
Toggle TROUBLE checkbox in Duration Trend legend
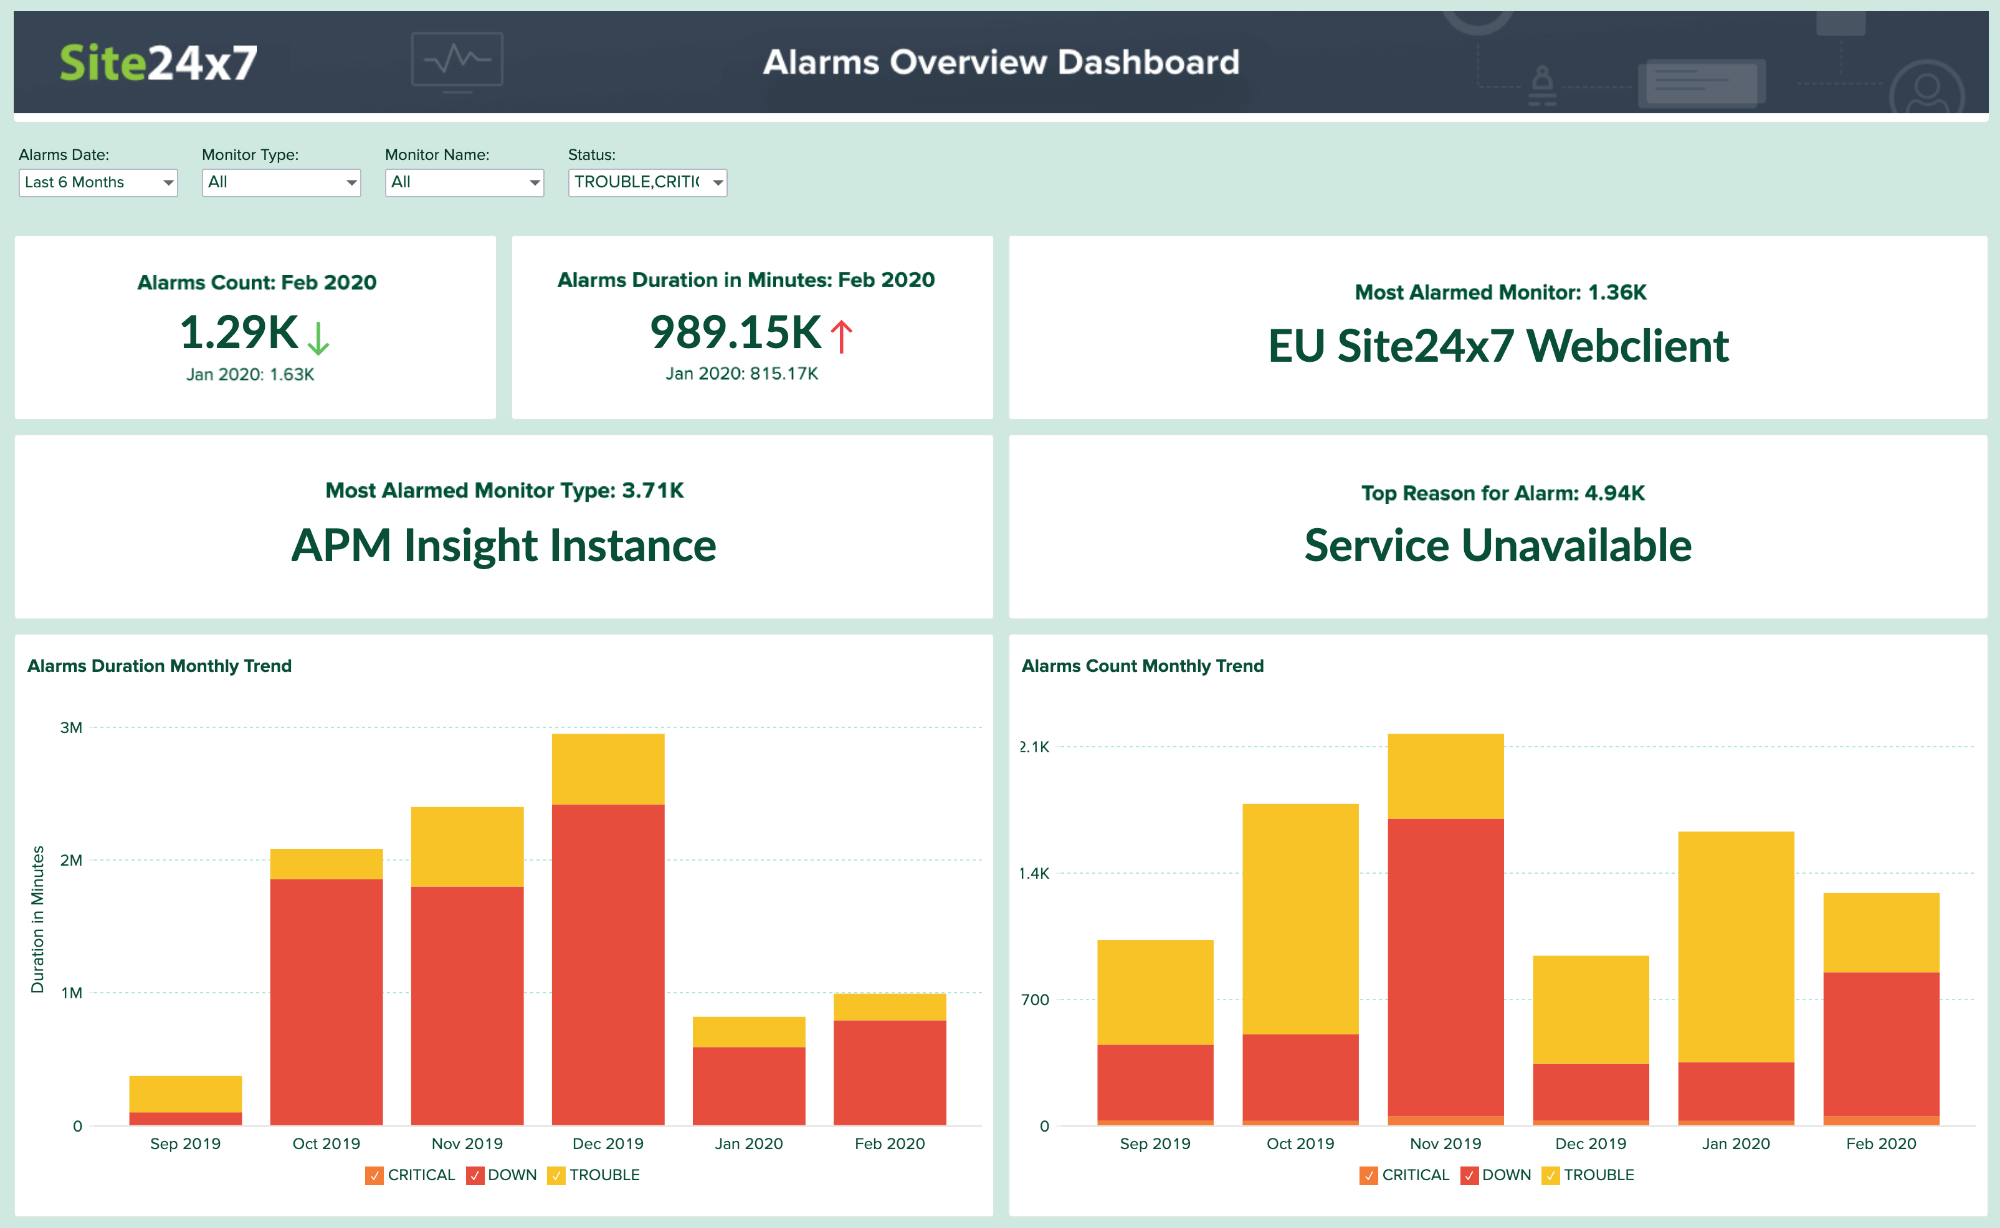point(556,1175)
